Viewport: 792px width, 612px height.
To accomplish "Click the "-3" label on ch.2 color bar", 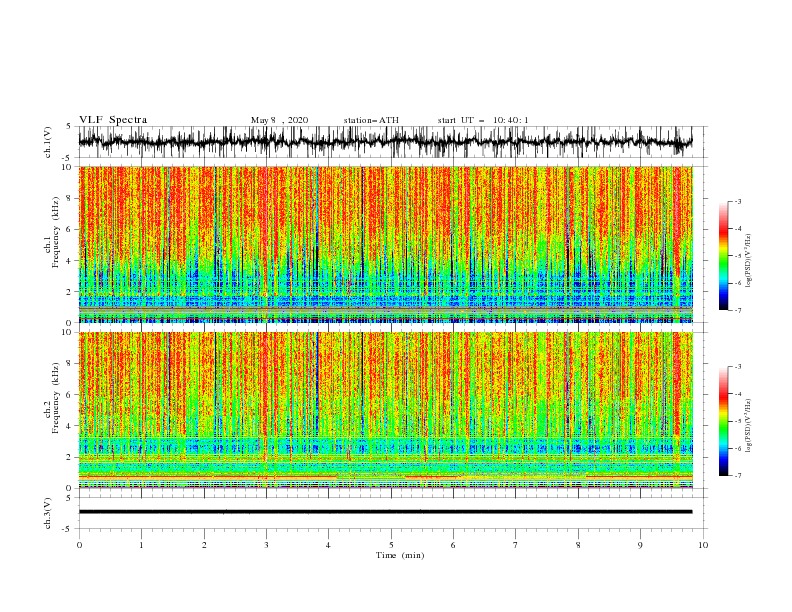I will coord(738,367).
